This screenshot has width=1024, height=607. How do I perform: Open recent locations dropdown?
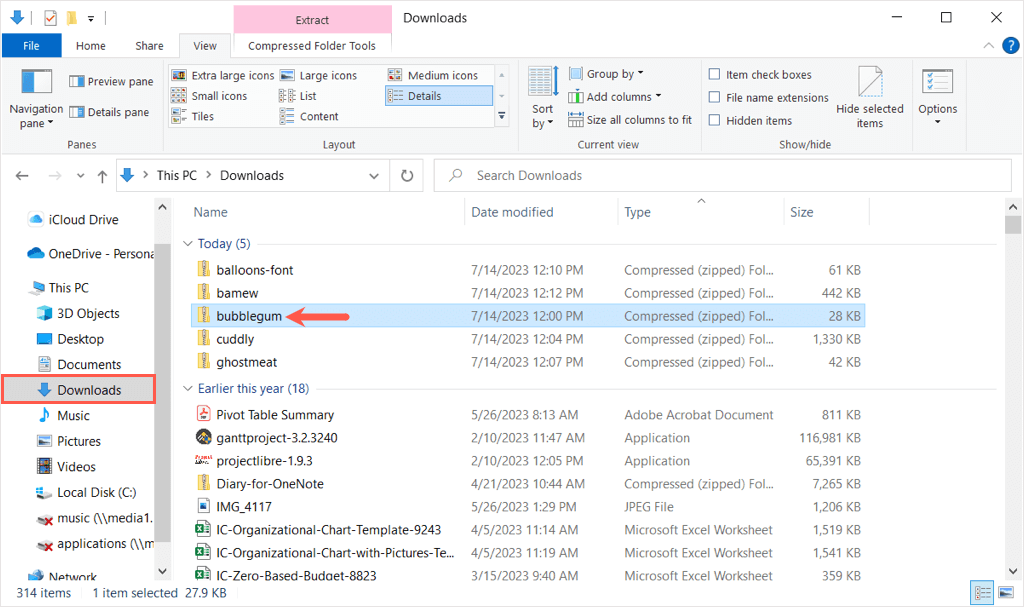pos(80,176)
